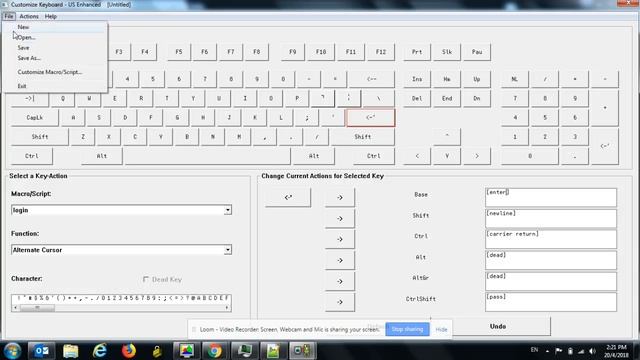Image resolution: width=640 pixels, height=360 pixels.
Task: Click the Alt action field containing [dead]
Action: click(551, 260)
